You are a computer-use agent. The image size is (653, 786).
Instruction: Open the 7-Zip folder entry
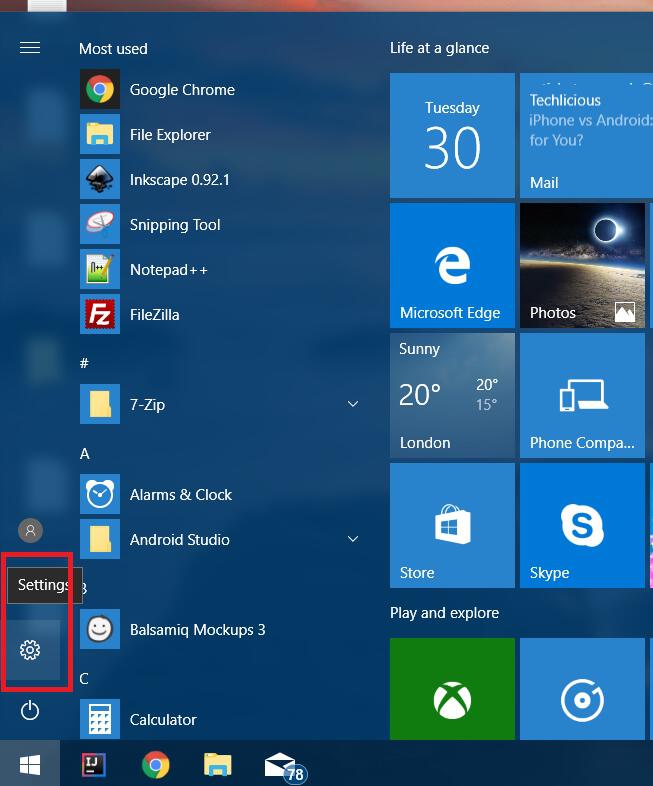tap(221, 404)
